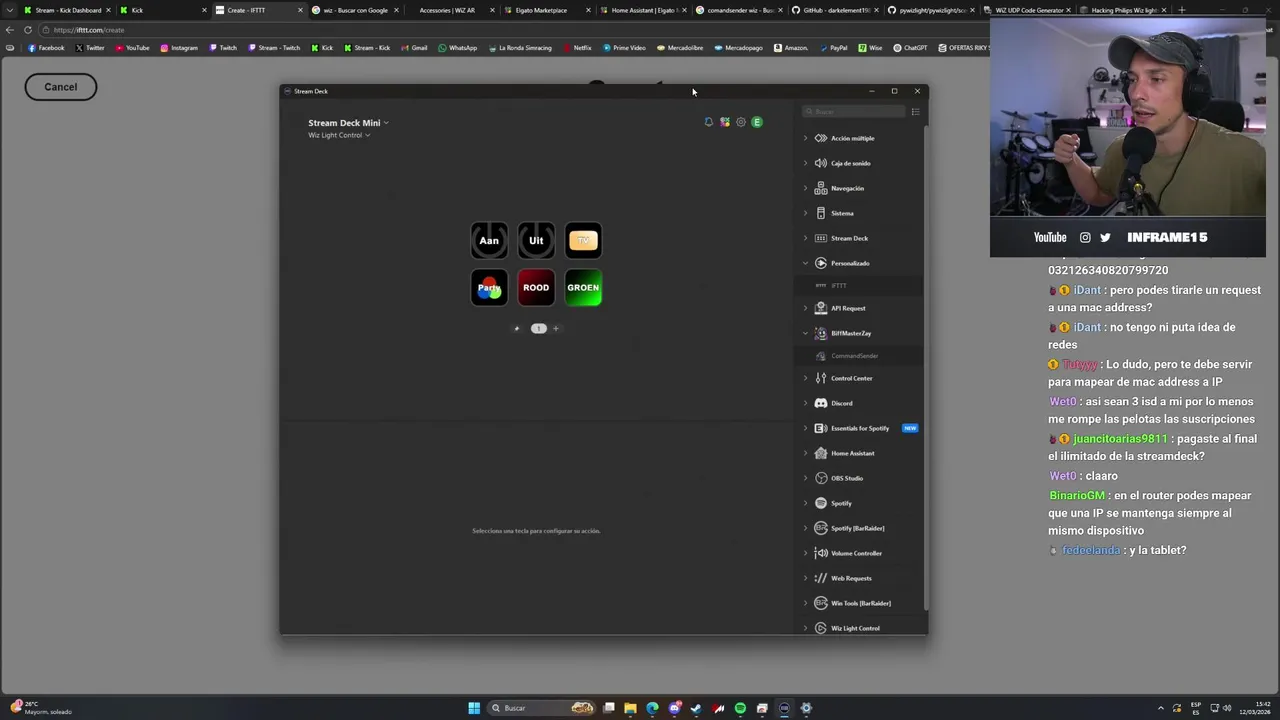Click the Spotify [BarRaider] plugin icon
The height and width of the screenshot is (720, 1280).
coord(821,528)
